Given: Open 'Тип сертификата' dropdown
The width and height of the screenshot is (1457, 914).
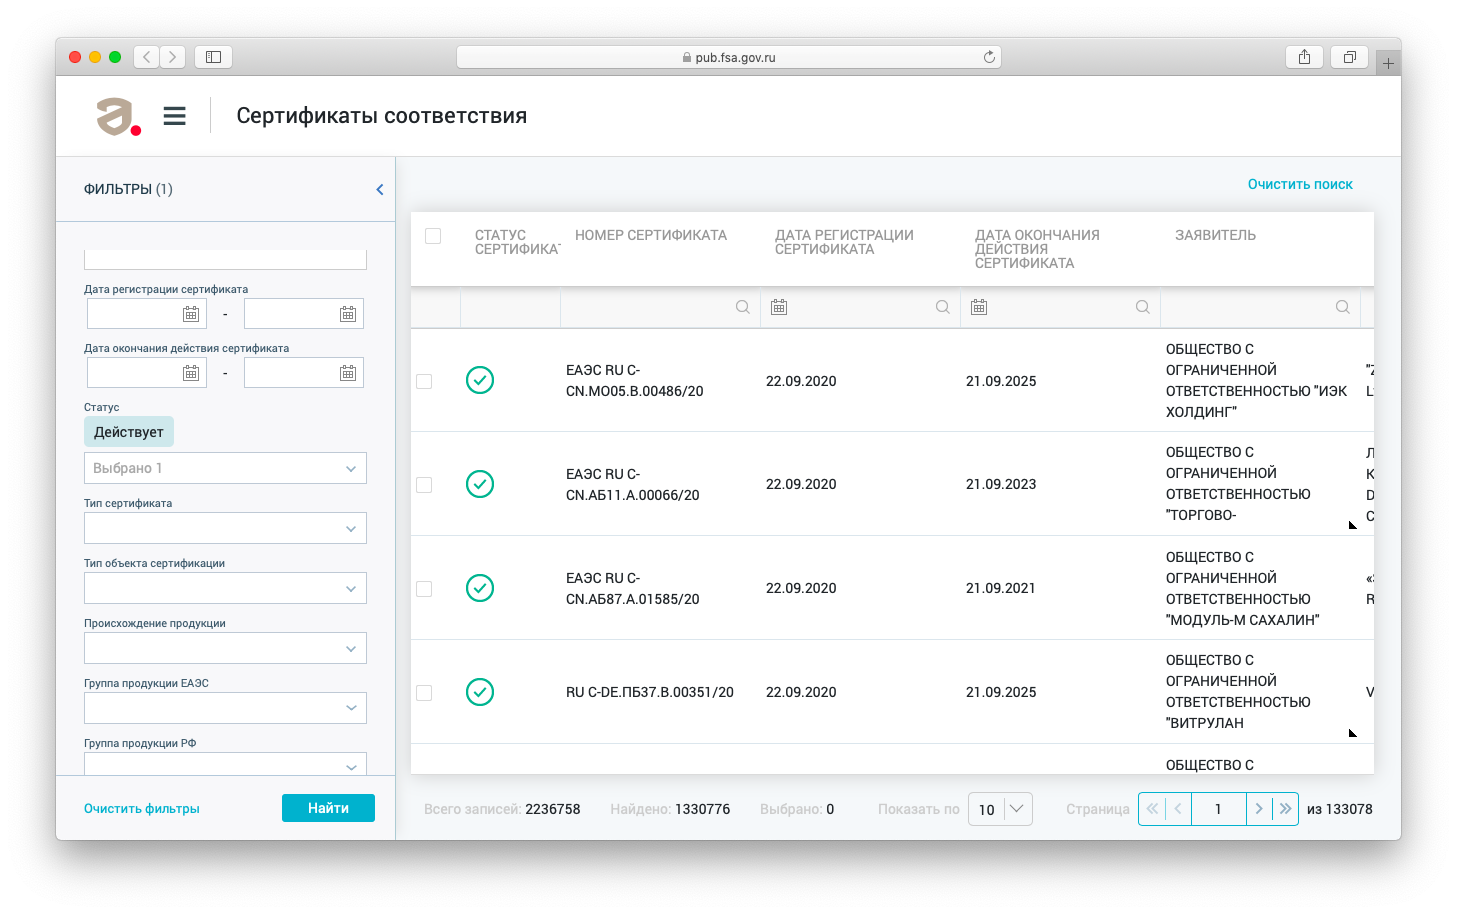Looking at the screenshot, I should pos(225,528).
